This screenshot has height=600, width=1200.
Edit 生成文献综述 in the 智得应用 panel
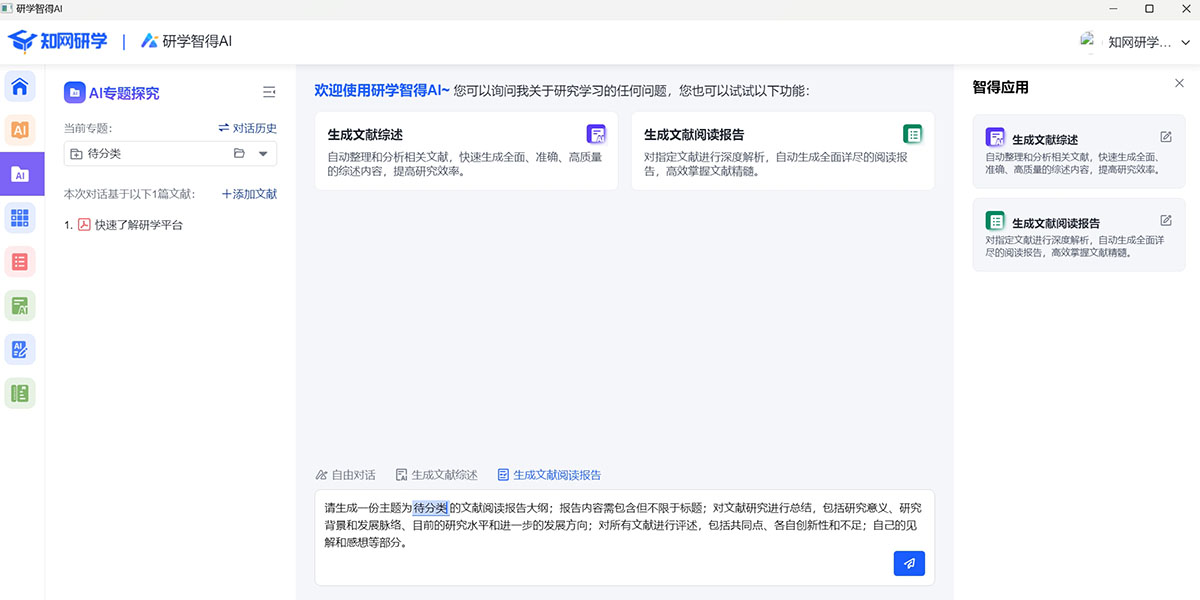tap(1165, 138)
